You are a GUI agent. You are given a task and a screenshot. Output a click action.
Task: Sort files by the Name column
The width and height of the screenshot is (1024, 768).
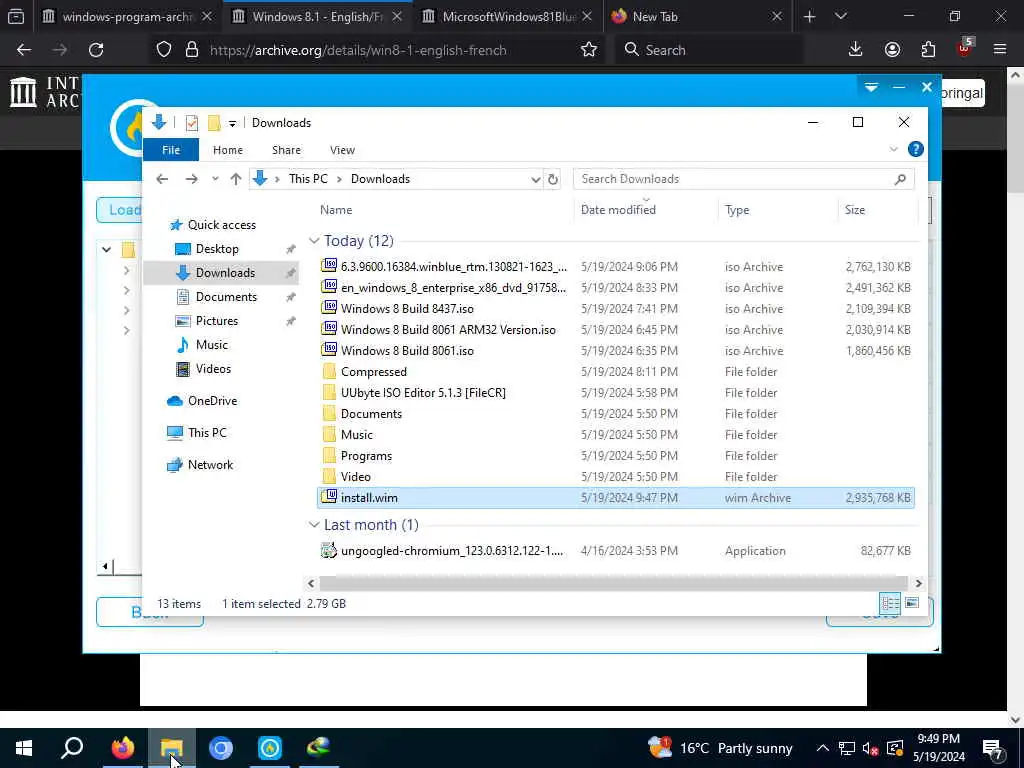point(336,210)
